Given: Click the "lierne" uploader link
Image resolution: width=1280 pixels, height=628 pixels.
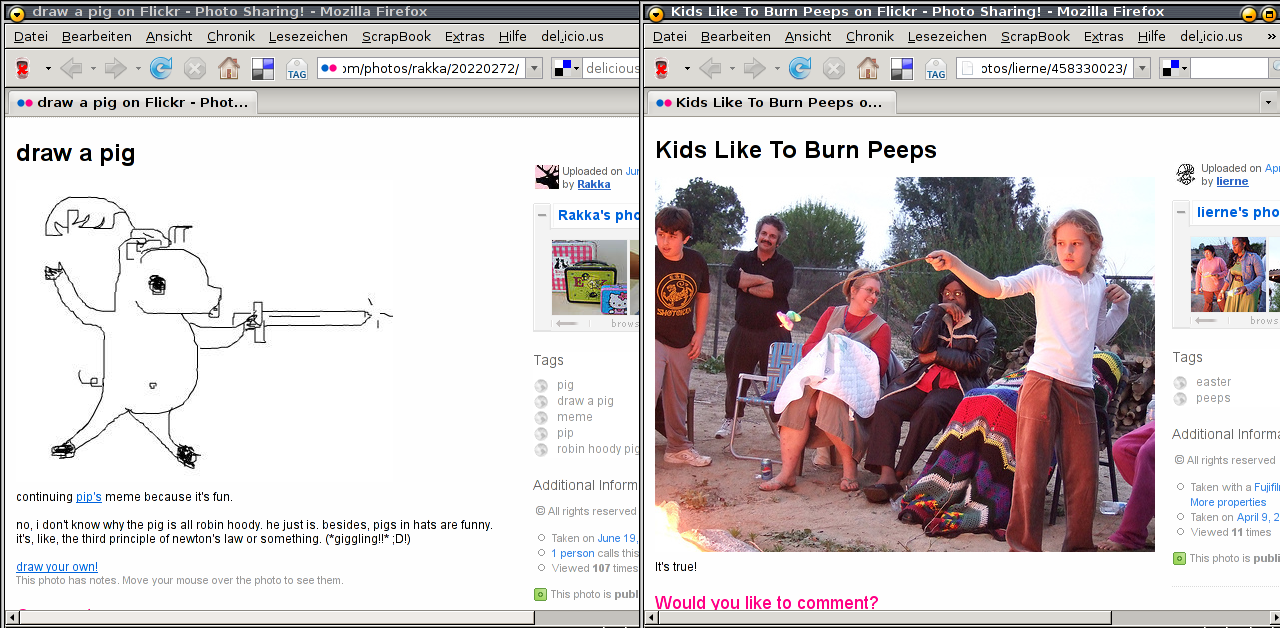Looking at the screenshot, I should click(x=1232, y=181).
